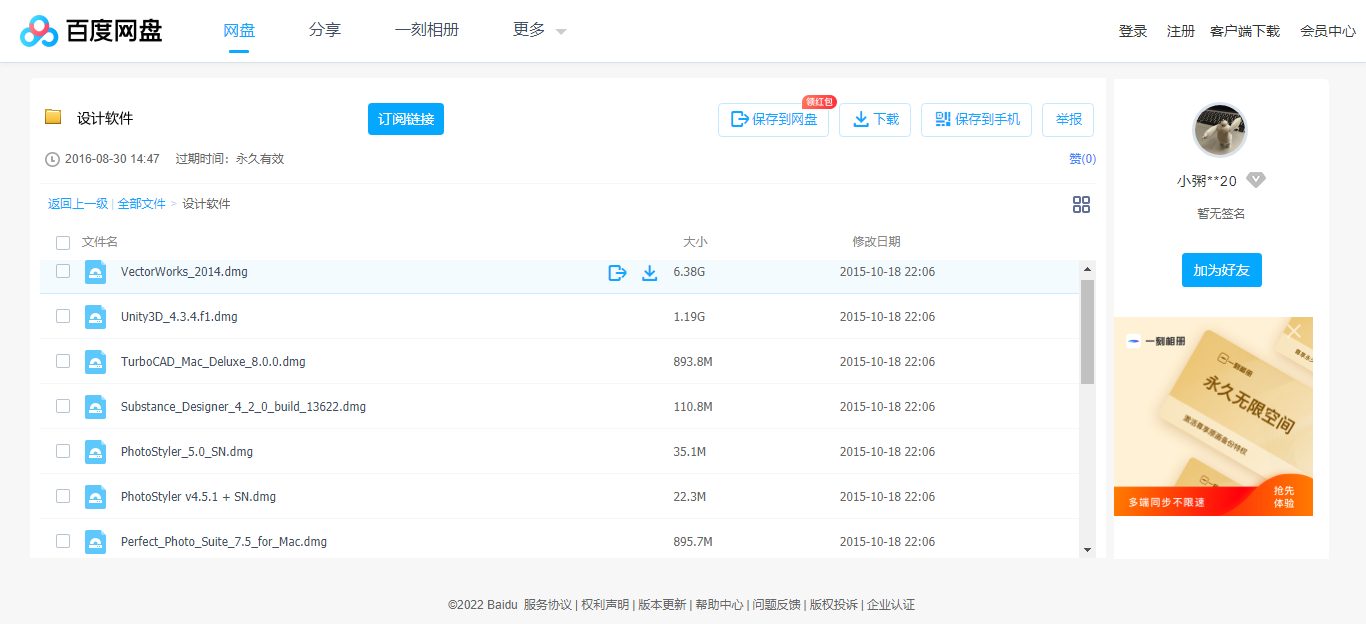This screenshot has height=624, width=1366.
Task: Click the clock icon beside the share date
Action: 50,157
